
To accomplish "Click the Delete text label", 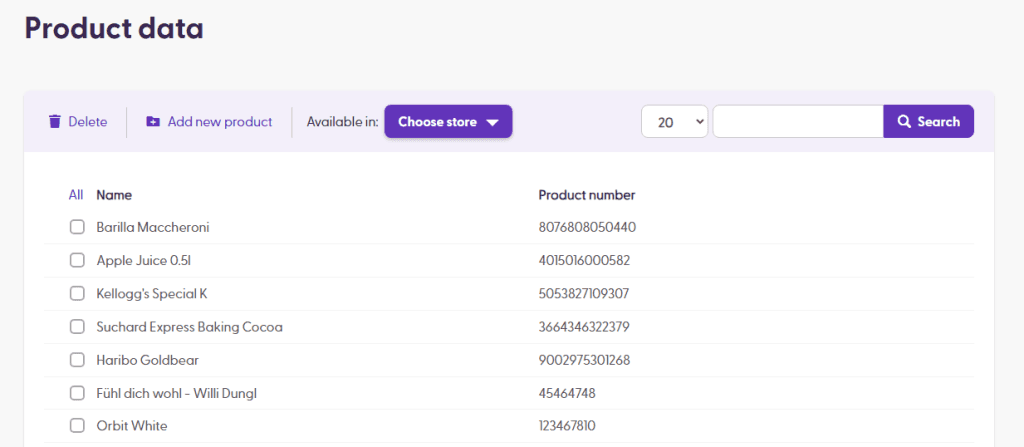I will [88, 122].
